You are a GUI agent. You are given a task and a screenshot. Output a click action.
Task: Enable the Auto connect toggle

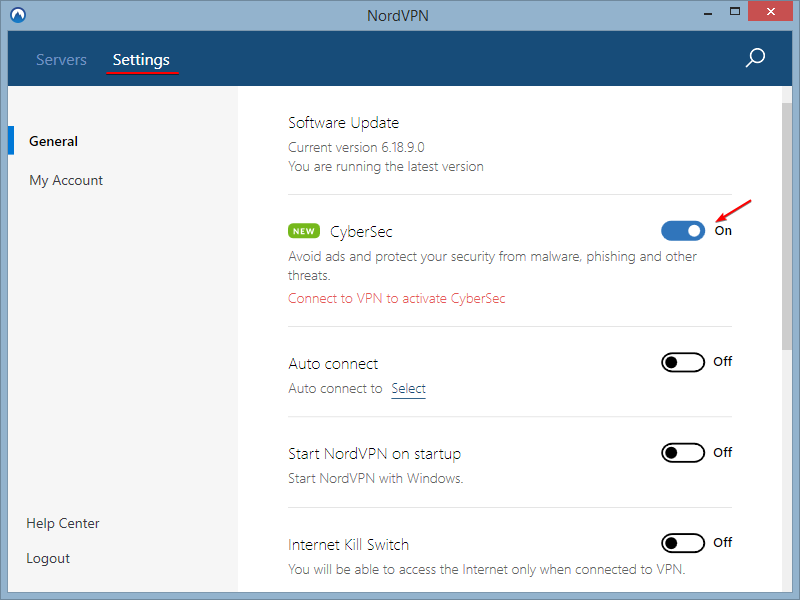[683, 362]
